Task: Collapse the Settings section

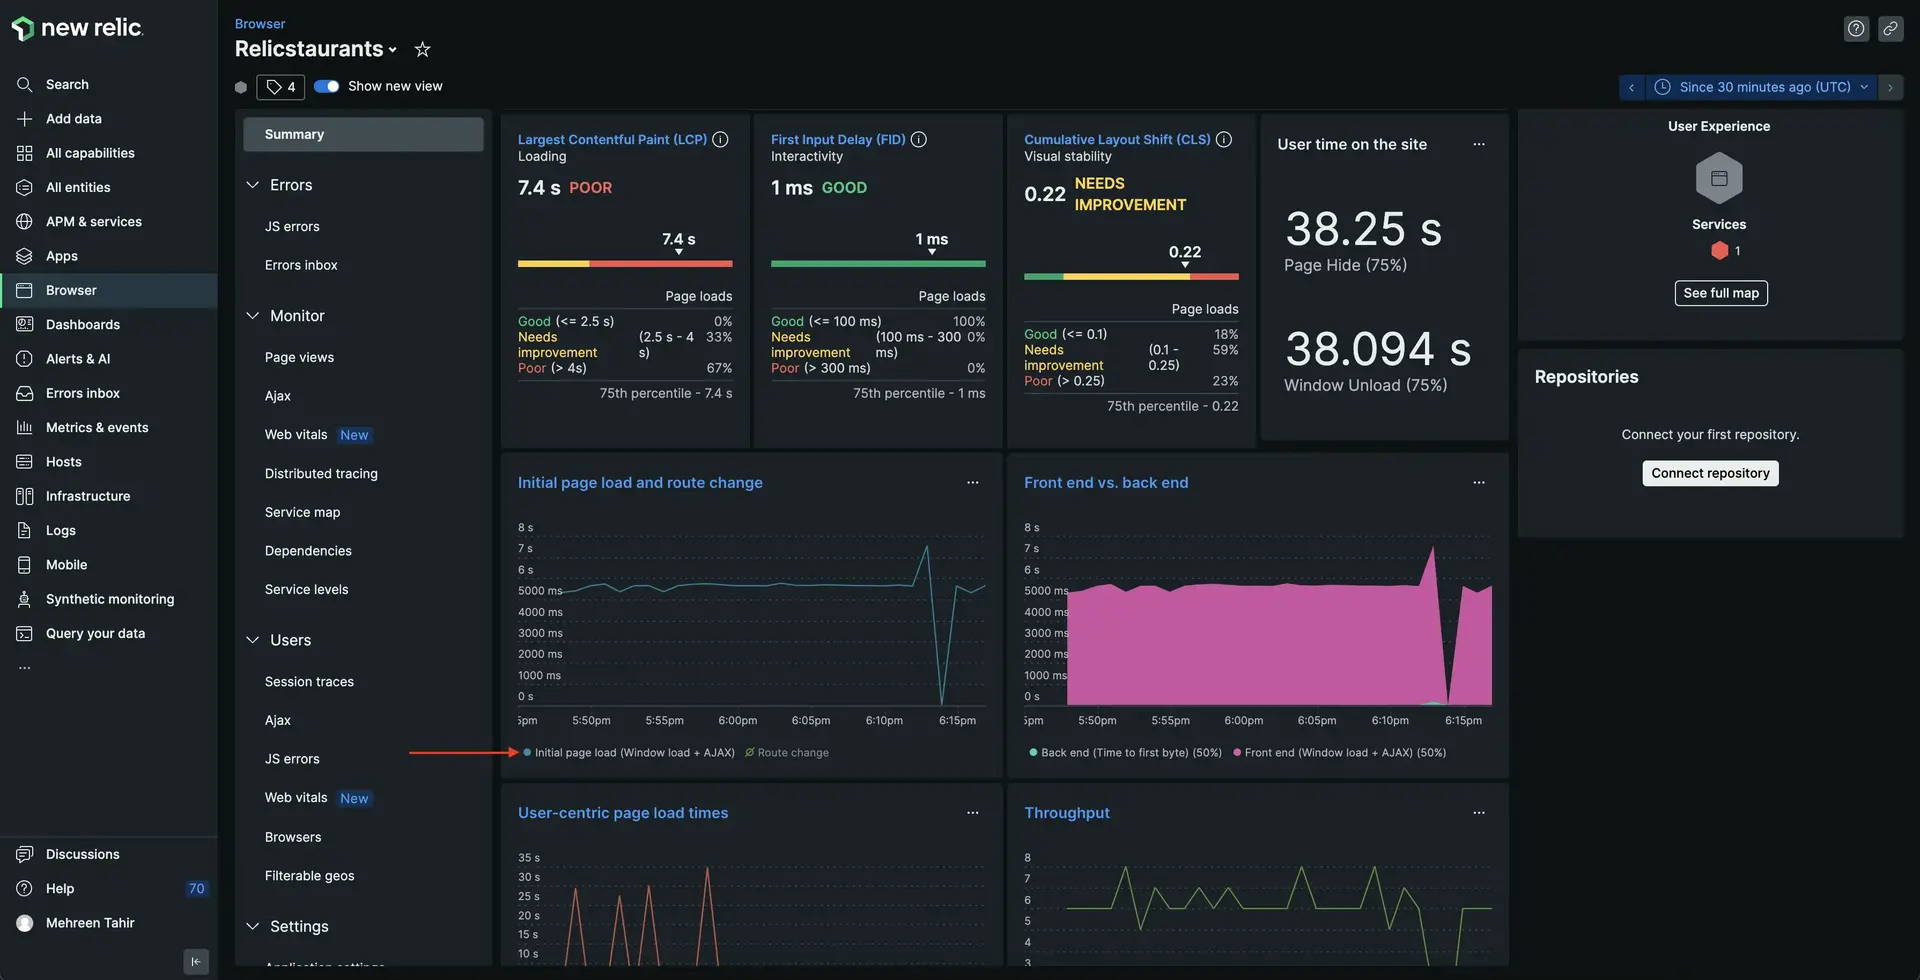Action: (253, 927)
